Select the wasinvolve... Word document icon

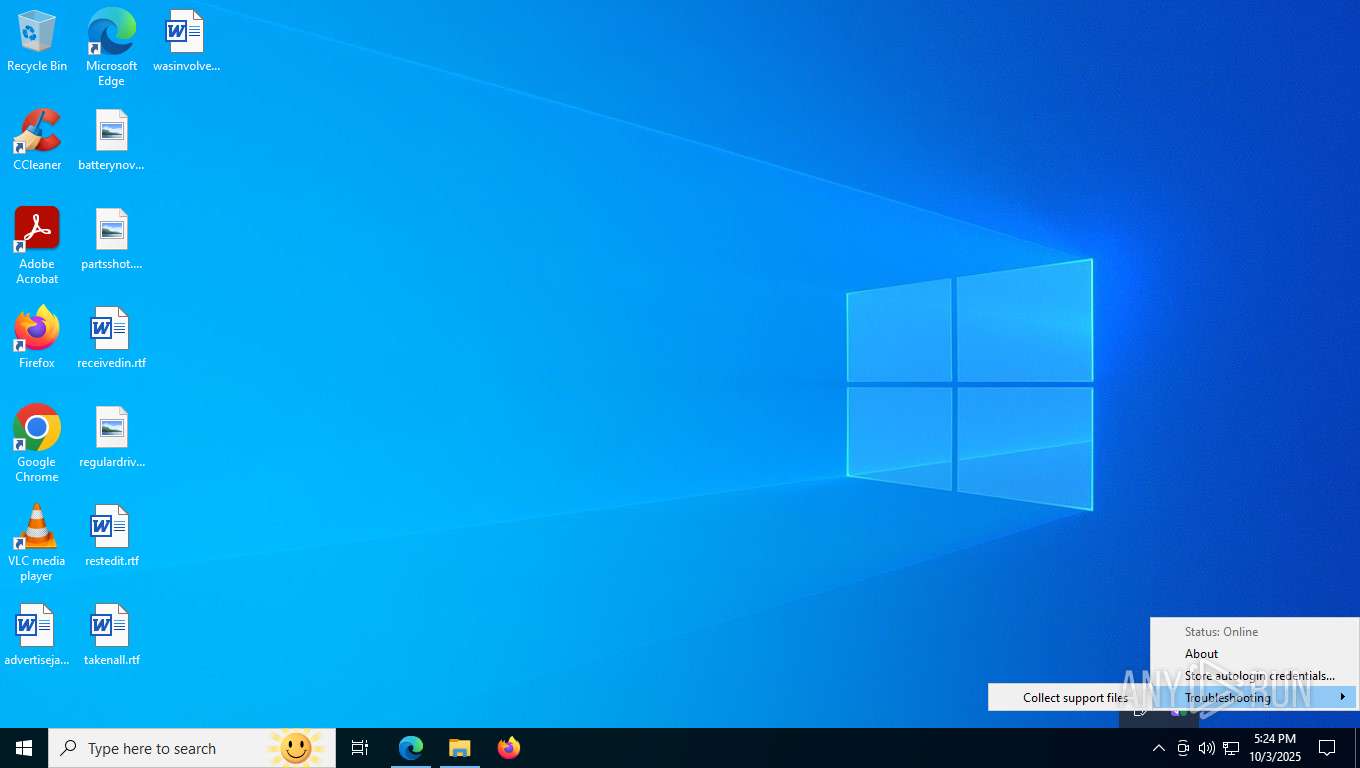(186, 42)
